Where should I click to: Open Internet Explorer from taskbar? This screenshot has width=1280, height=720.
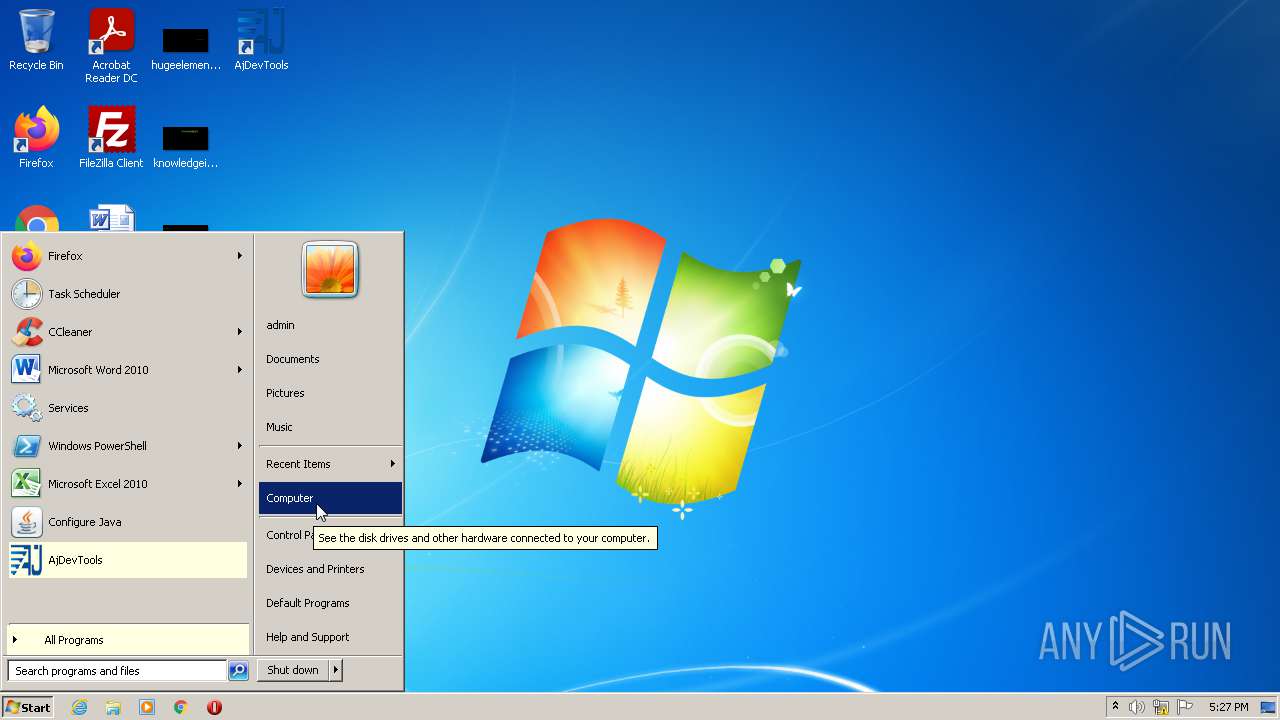pyautogui.click(x=79, y=707)
